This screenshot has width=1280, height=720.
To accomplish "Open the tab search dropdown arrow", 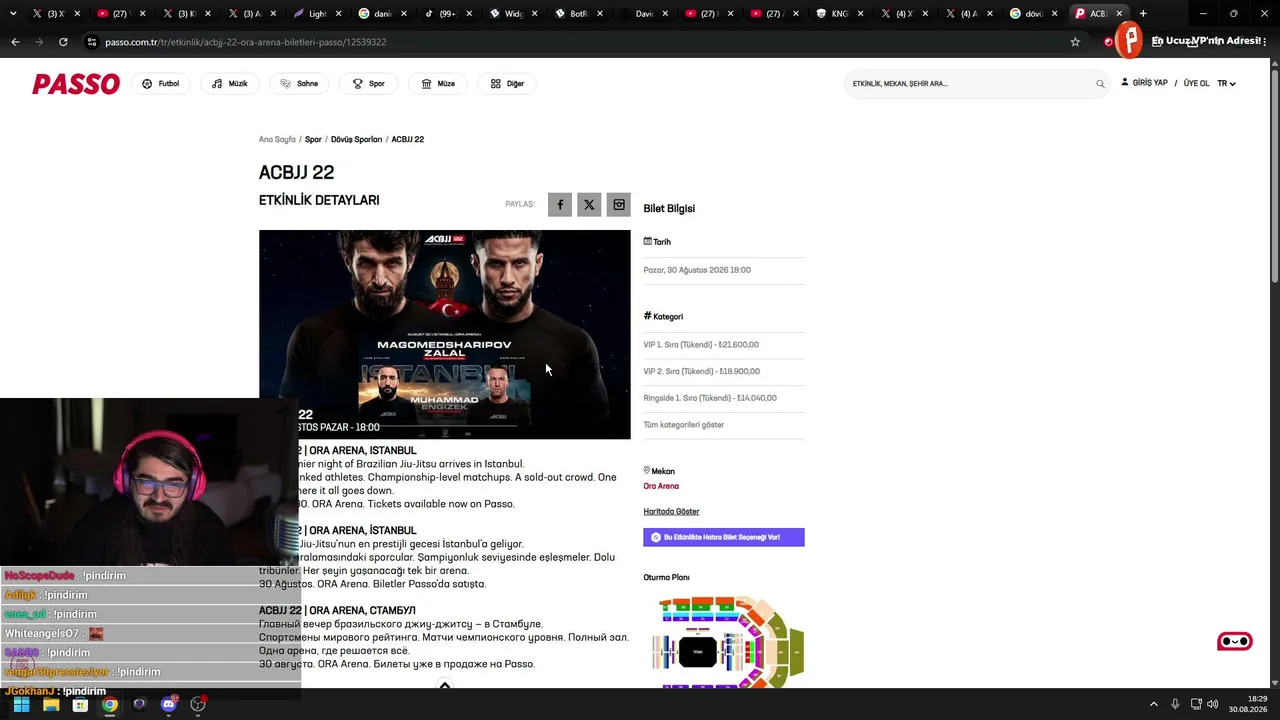I will (13, 14).
